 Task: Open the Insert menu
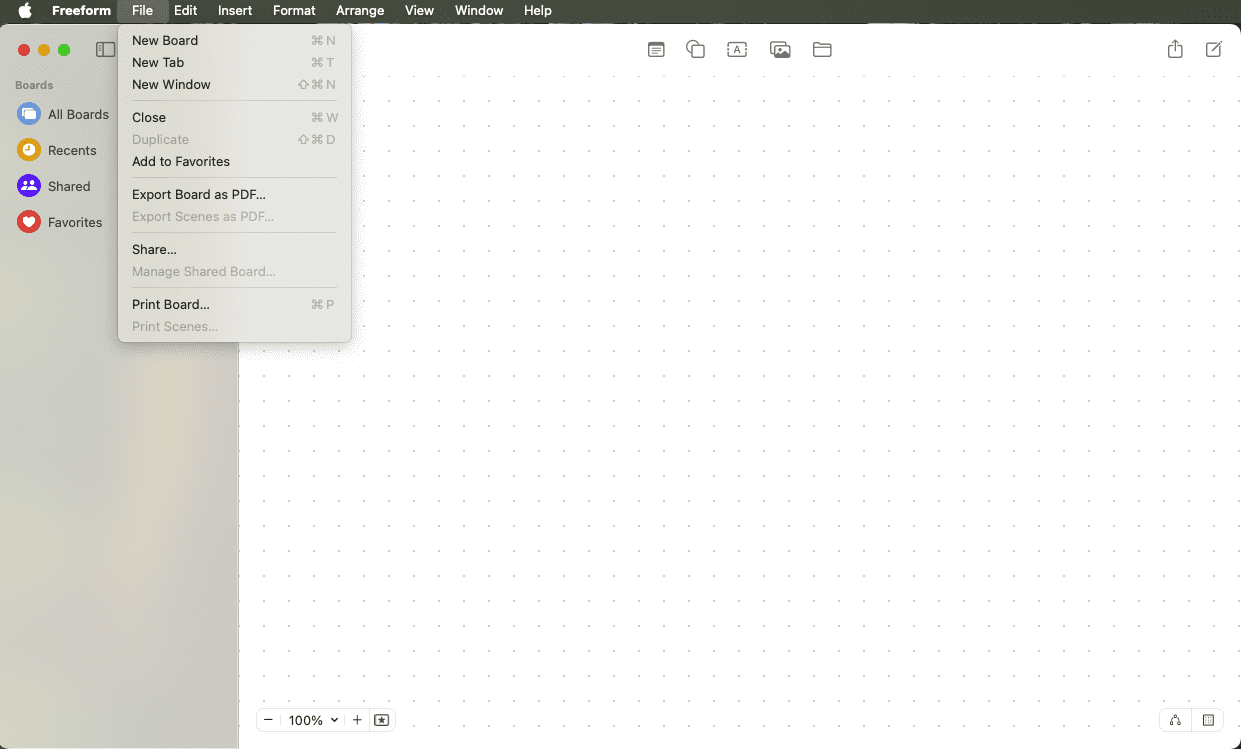(x=235, y=10)
